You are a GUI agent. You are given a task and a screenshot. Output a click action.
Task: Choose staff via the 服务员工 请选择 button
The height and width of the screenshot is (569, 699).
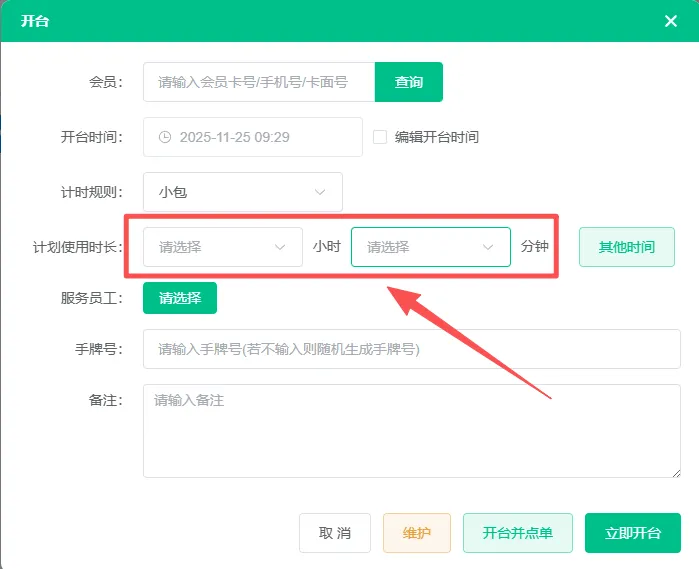click(x=180, y=298)
